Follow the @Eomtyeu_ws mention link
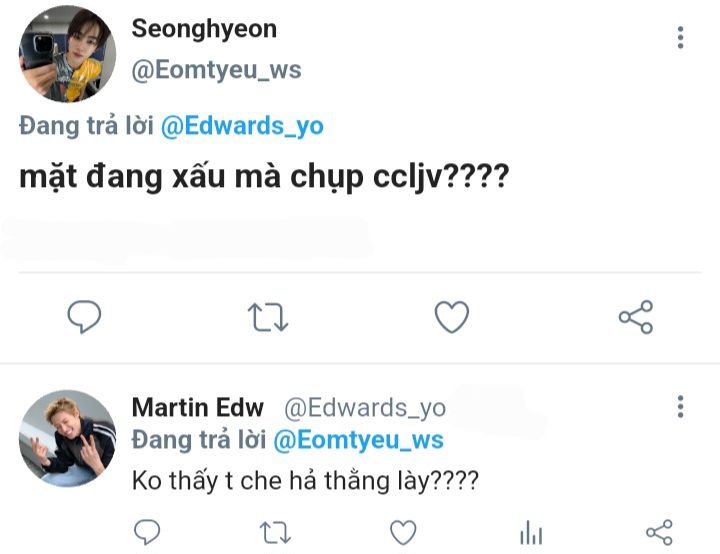Screen dimensions: 720x554 click(358, 440)
